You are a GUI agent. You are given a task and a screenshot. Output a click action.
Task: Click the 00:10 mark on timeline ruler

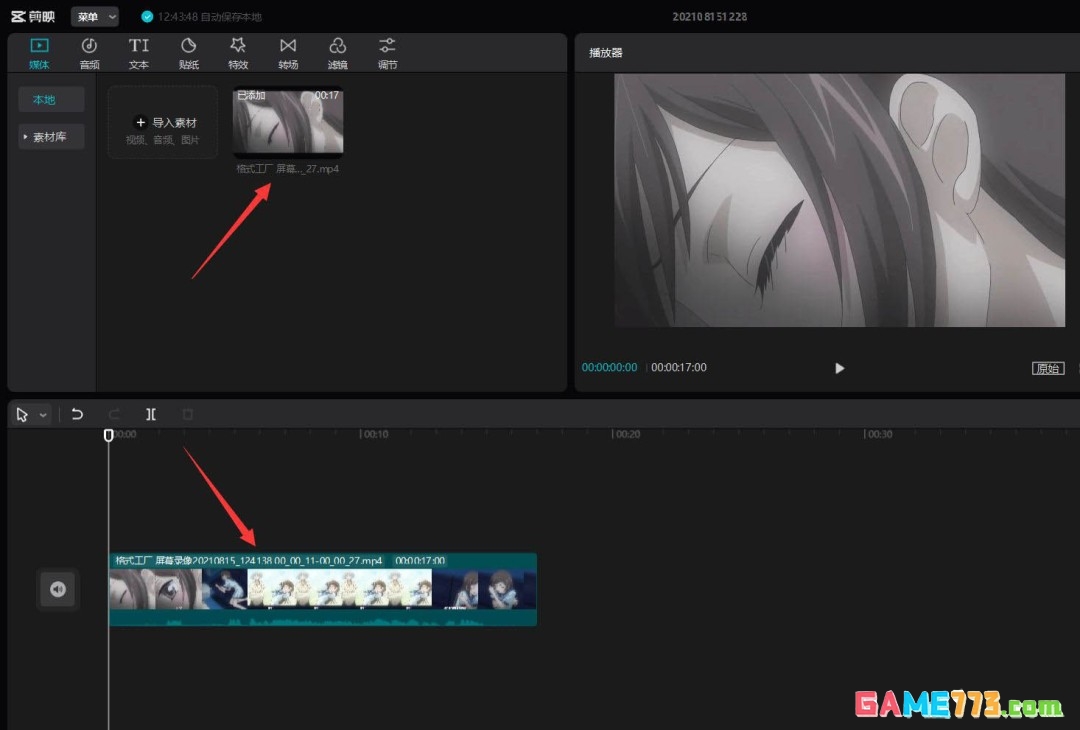point(375,434)
